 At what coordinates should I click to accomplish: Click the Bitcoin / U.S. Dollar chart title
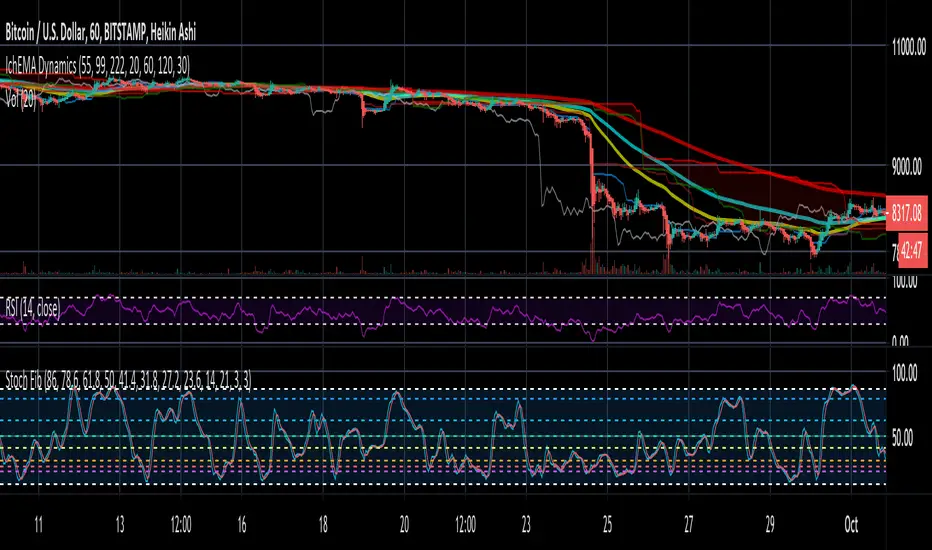click(100, 33)
